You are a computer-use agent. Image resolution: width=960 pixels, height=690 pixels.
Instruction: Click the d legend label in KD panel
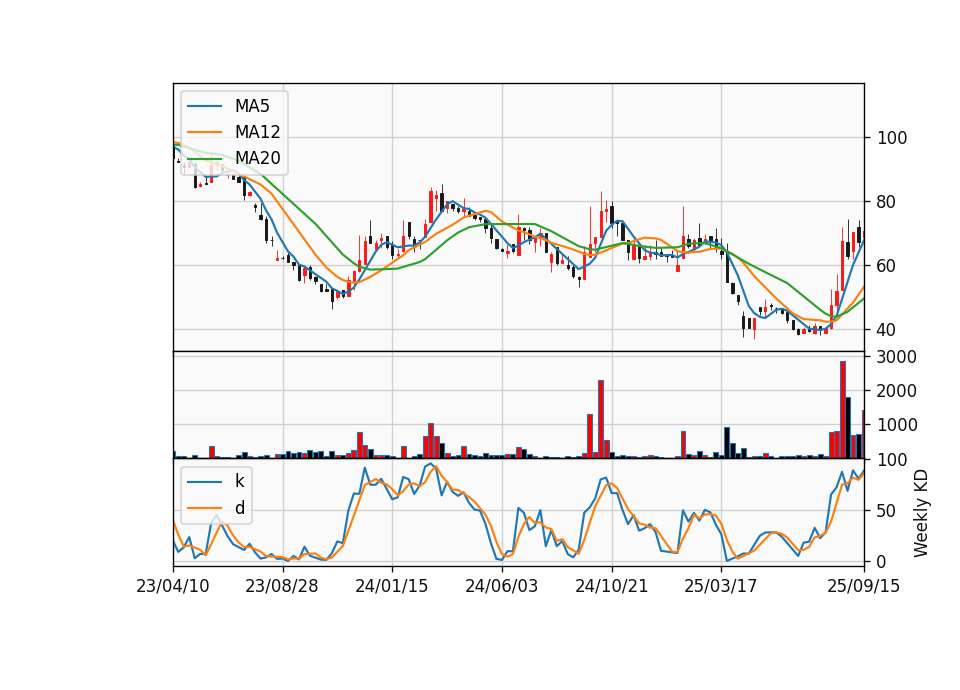(x=240, y=508)
